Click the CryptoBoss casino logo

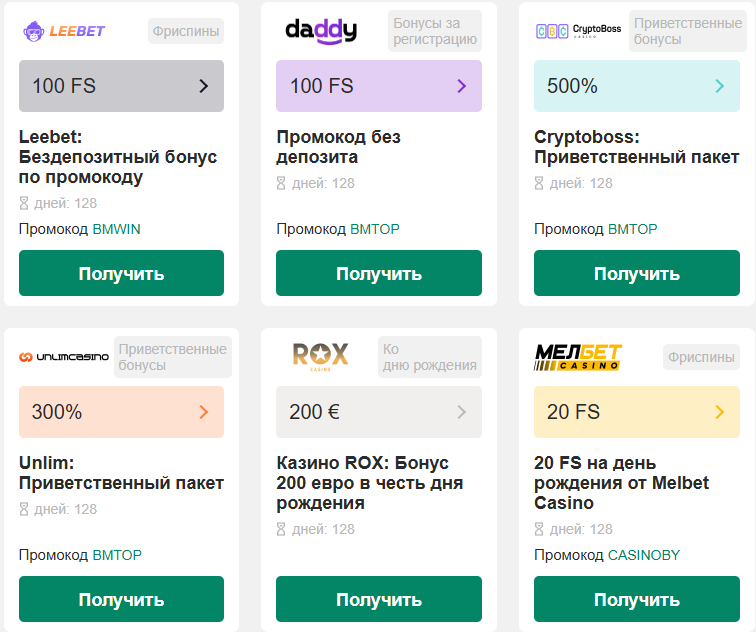[x=579, y=31]
